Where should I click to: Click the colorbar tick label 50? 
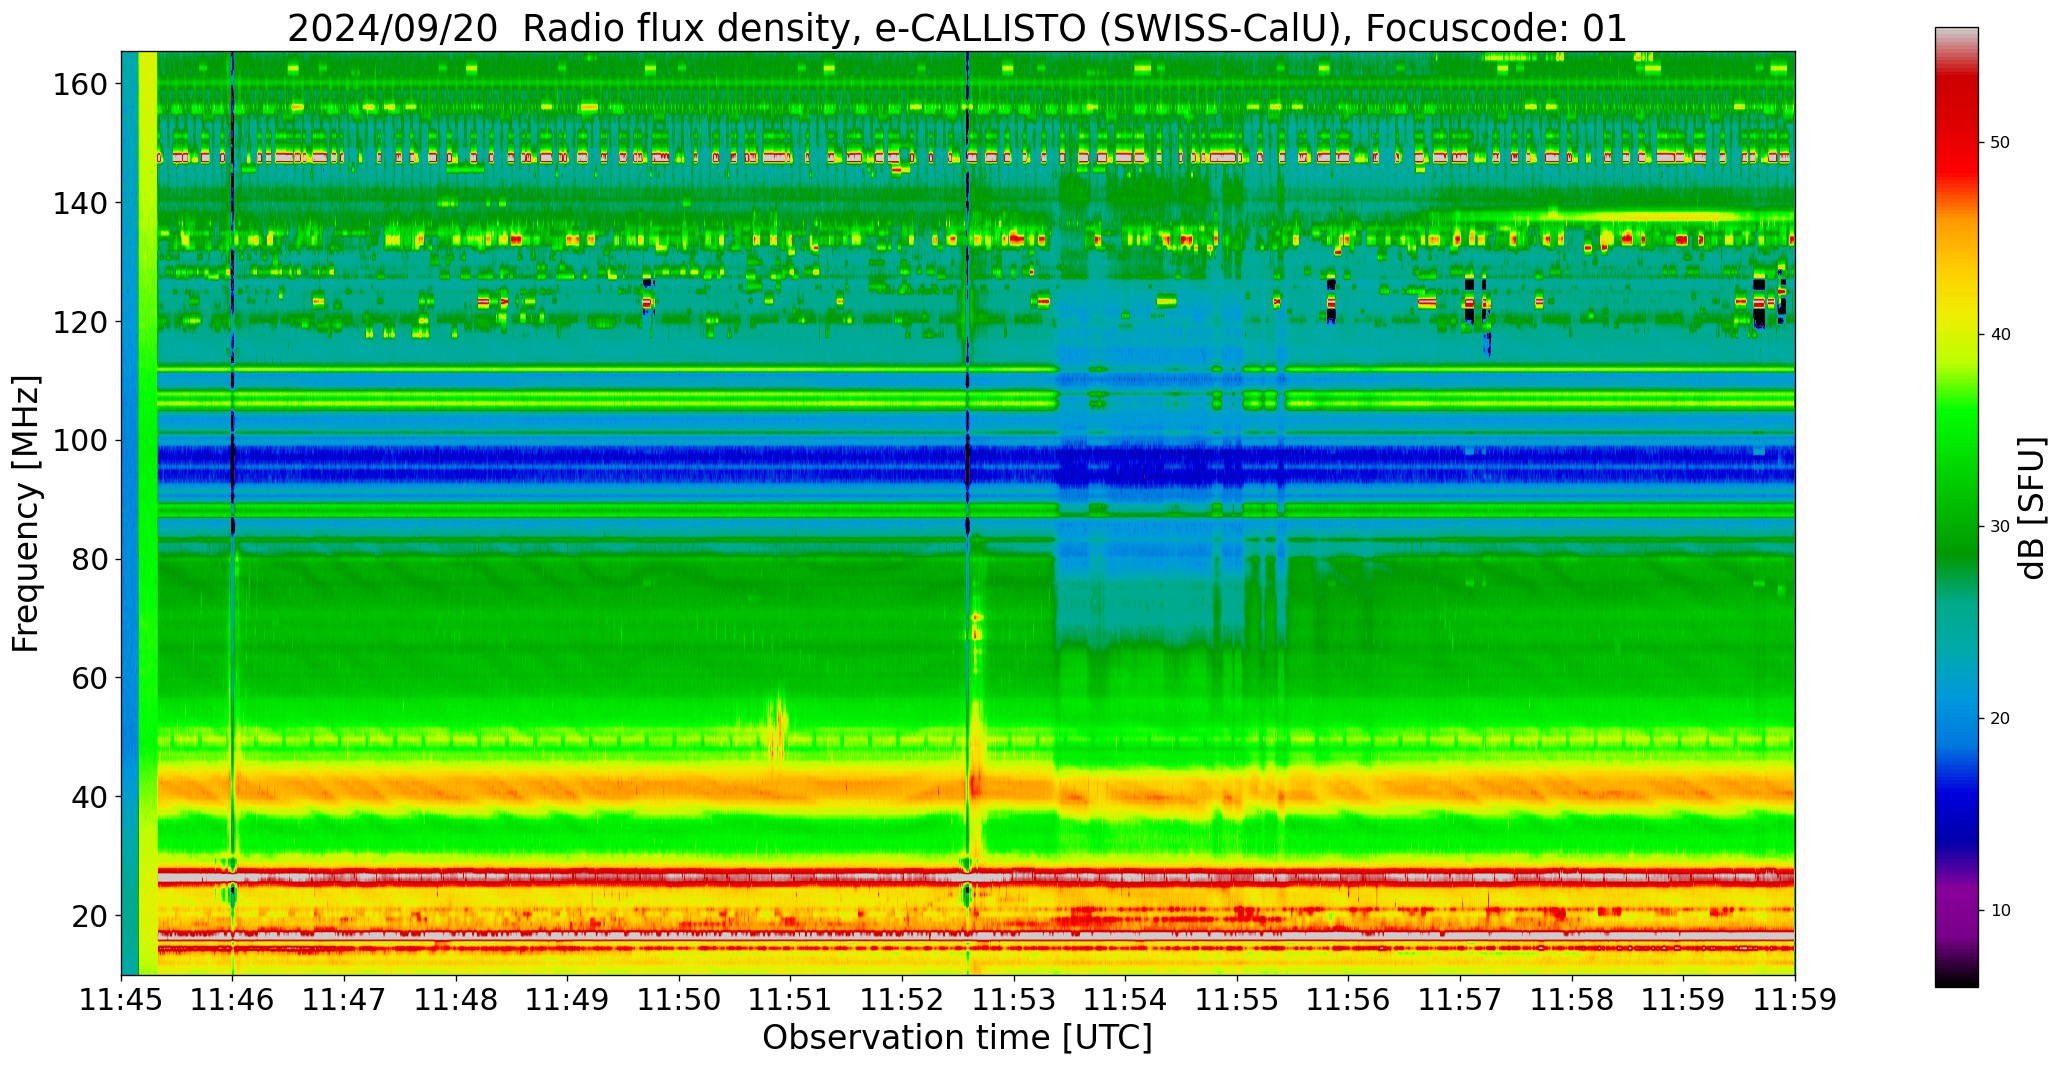(x=2000, y=142)
